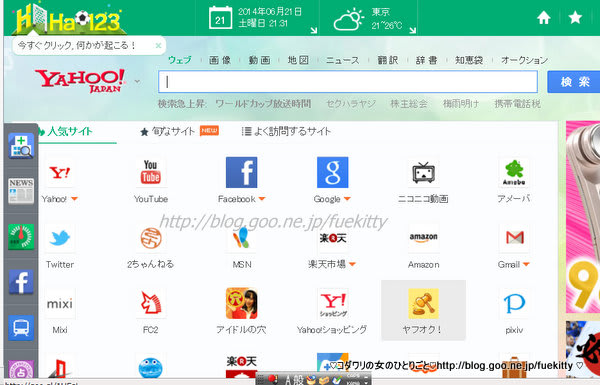This screenshot has height=385, width=600.
Task: Select the オークション search tab
Action: pos(524,60)
